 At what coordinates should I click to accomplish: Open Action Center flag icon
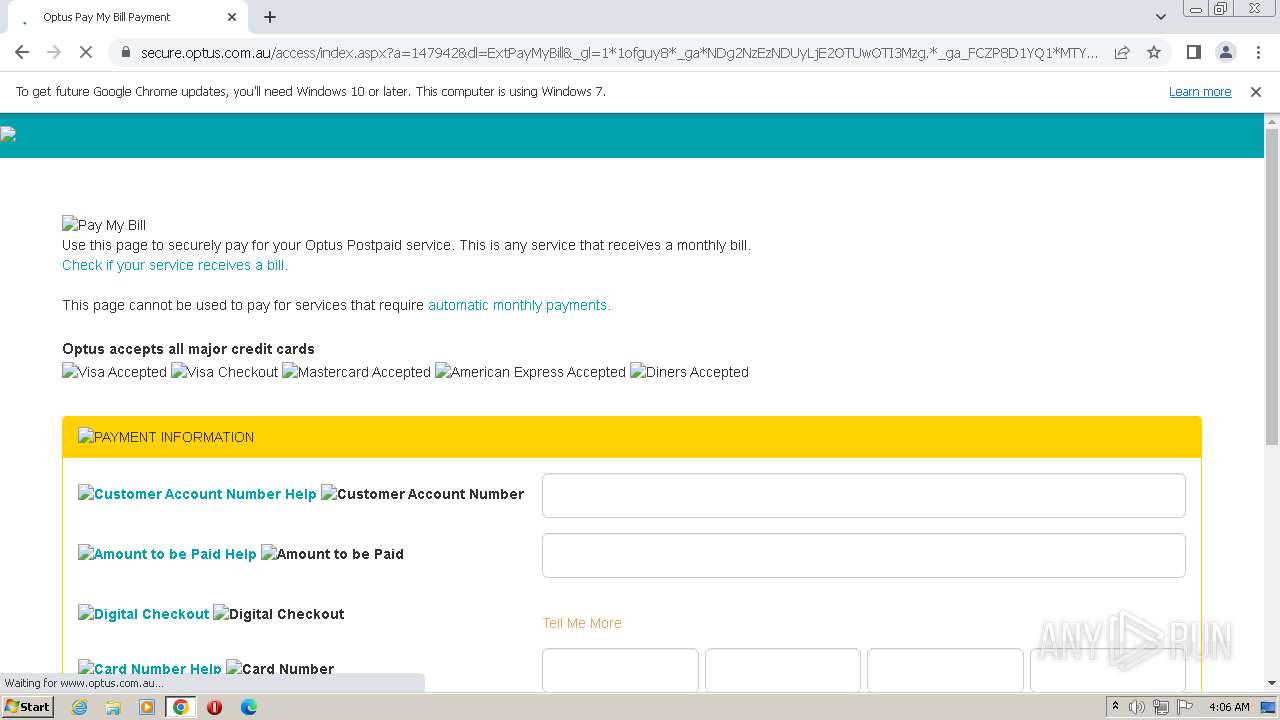[1185, 707]
